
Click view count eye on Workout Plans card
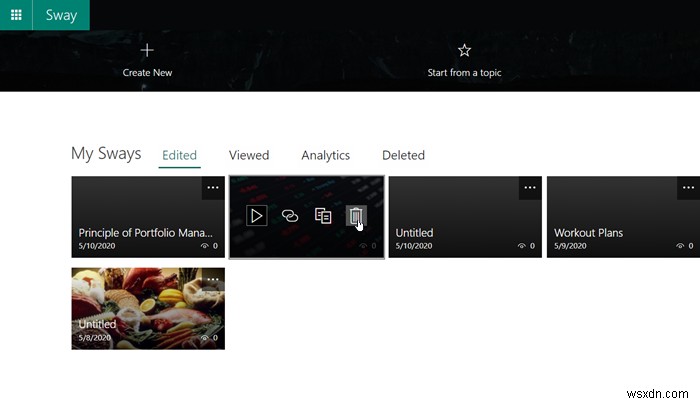coord(680,246)
